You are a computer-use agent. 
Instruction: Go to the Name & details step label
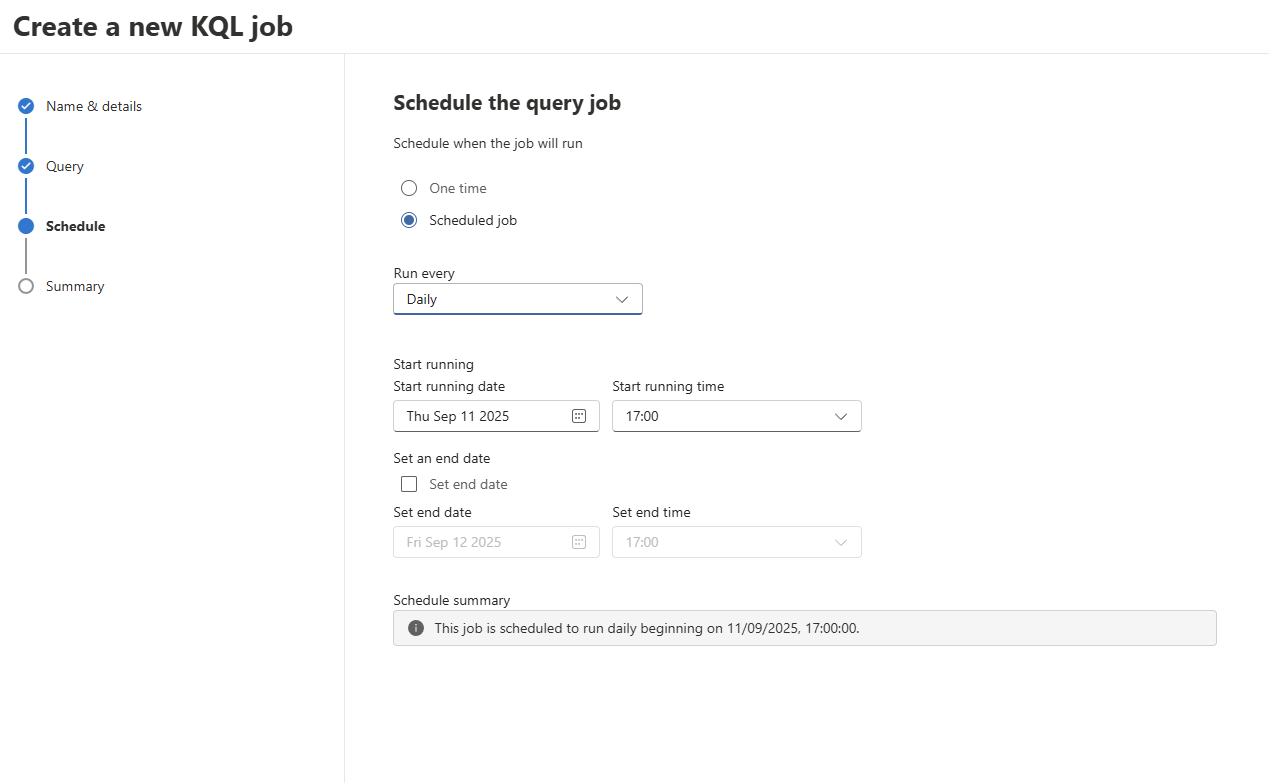tap(94, 106)
